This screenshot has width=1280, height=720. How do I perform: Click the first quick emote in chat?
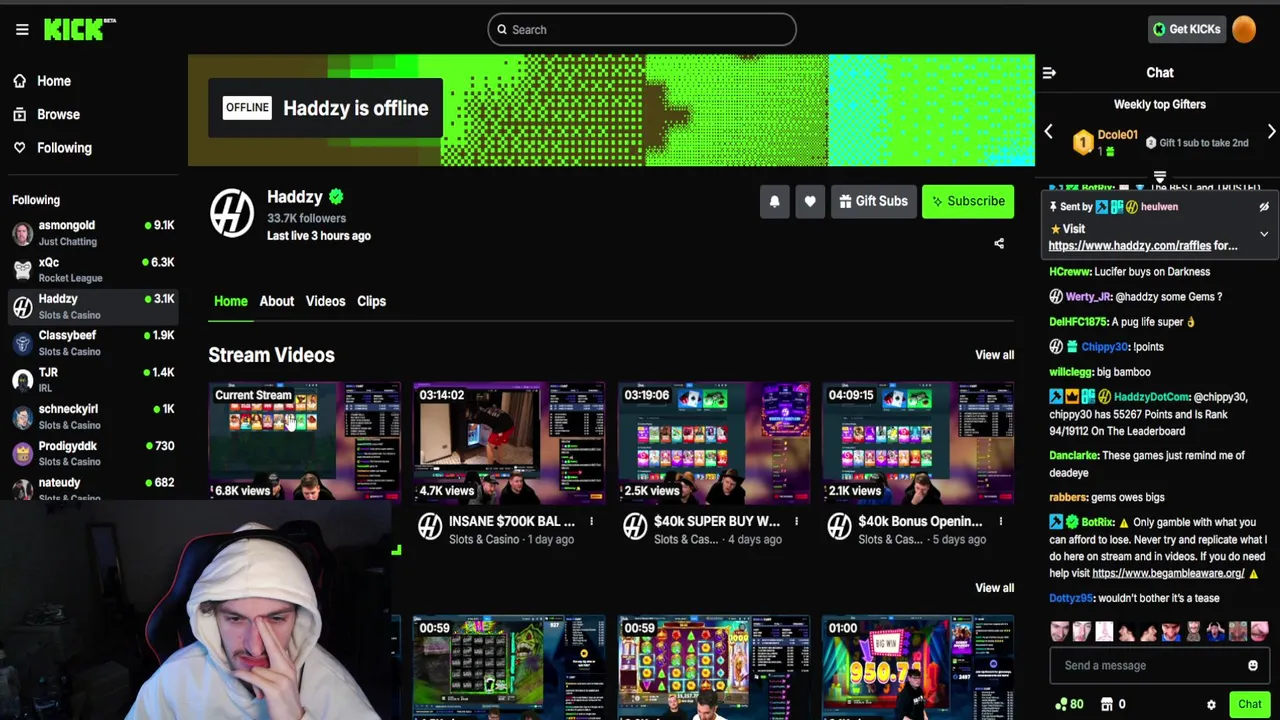coord(1060,631)
